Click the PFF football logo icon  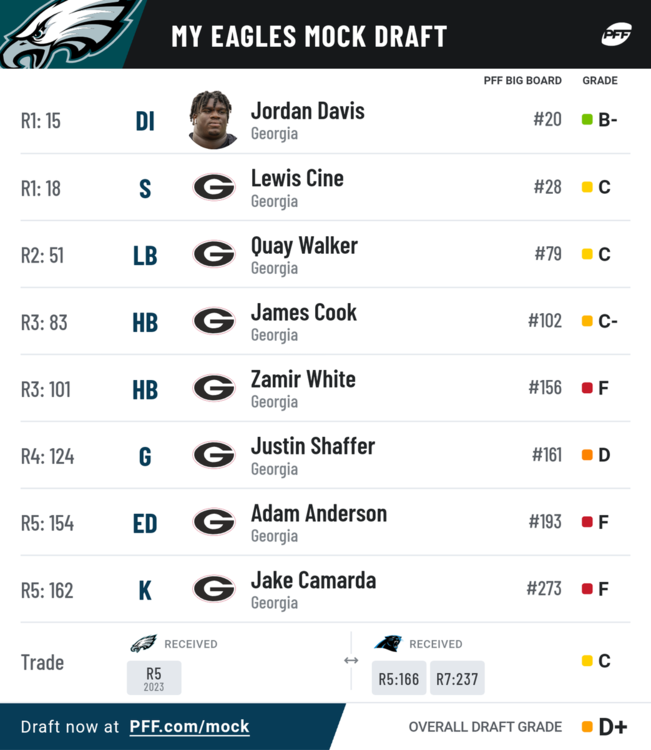tap(617, 34)
